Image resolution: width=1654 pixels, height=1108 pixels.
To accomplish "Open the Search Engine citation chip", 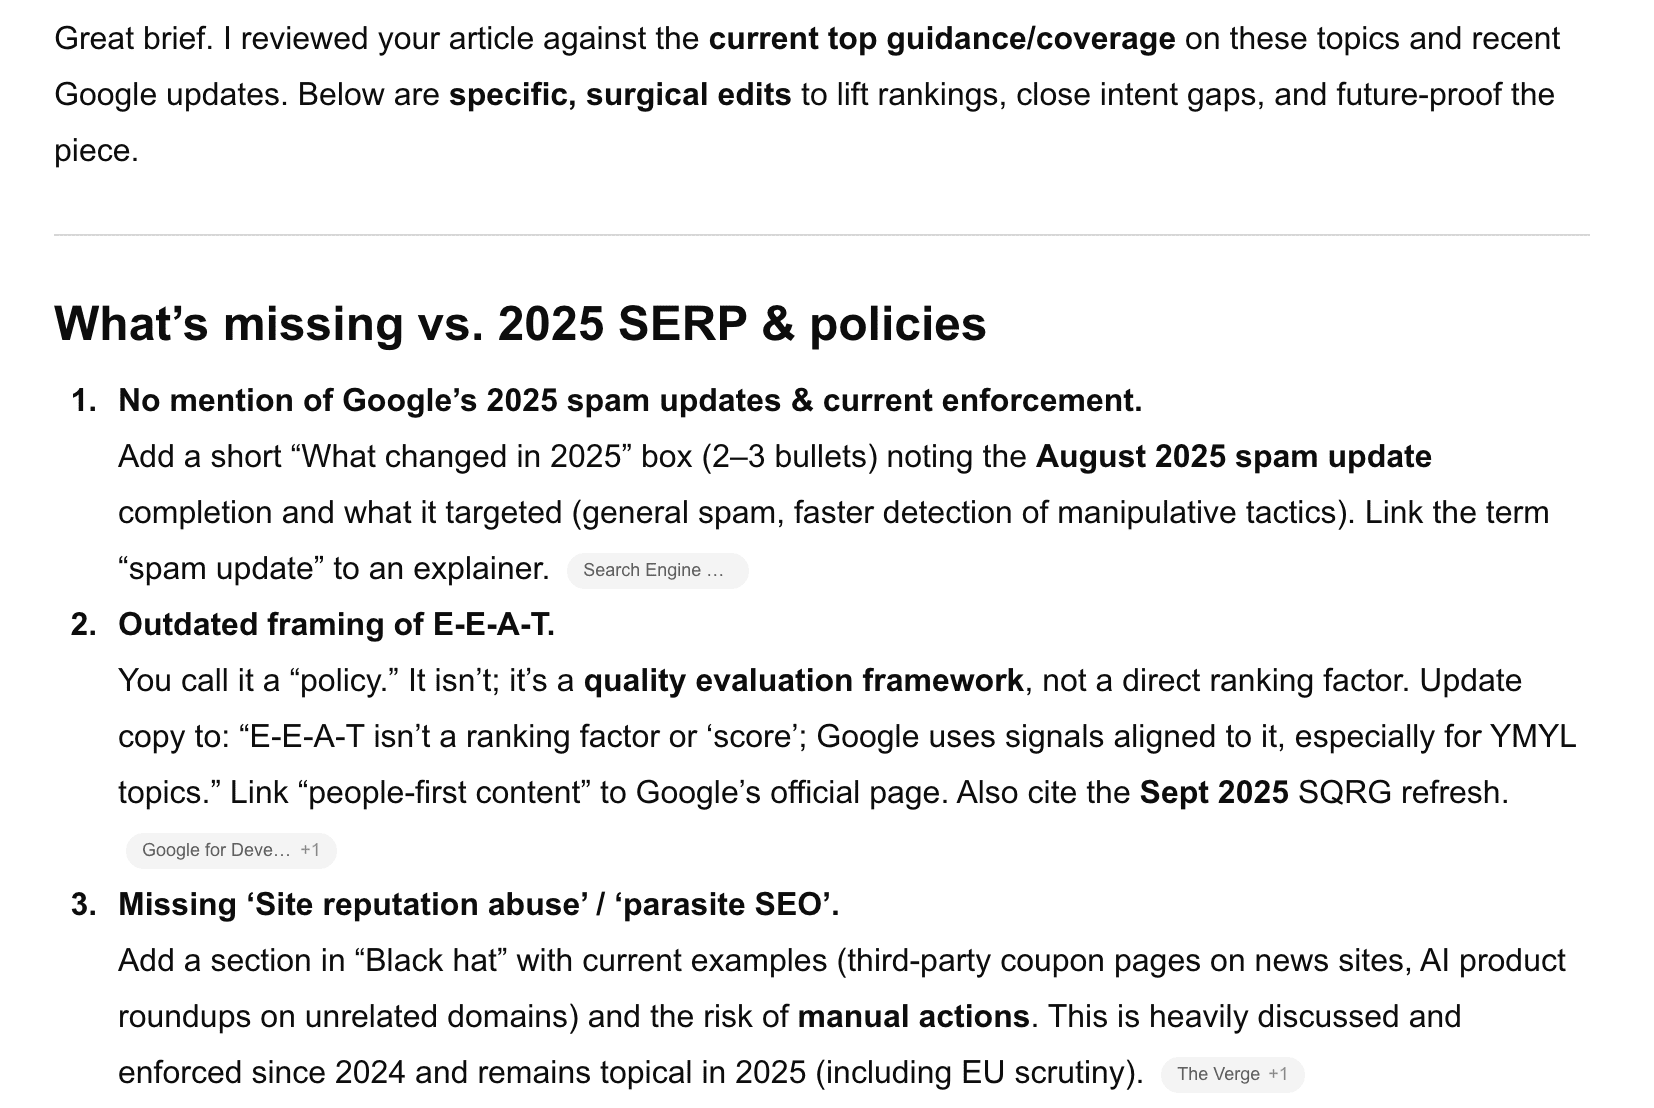I will click(656, 570).
